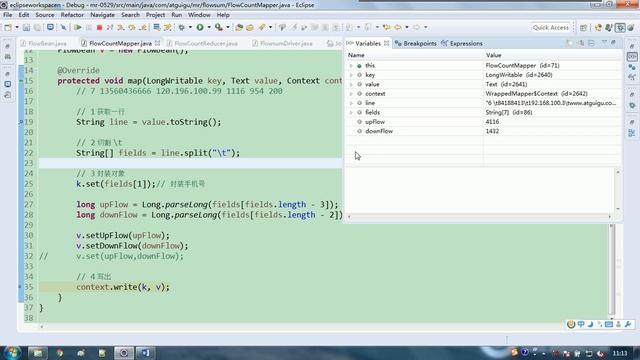This screenshot has width=640, height=360.
Task: Click the Resume debug button
Action: [78, 27]
